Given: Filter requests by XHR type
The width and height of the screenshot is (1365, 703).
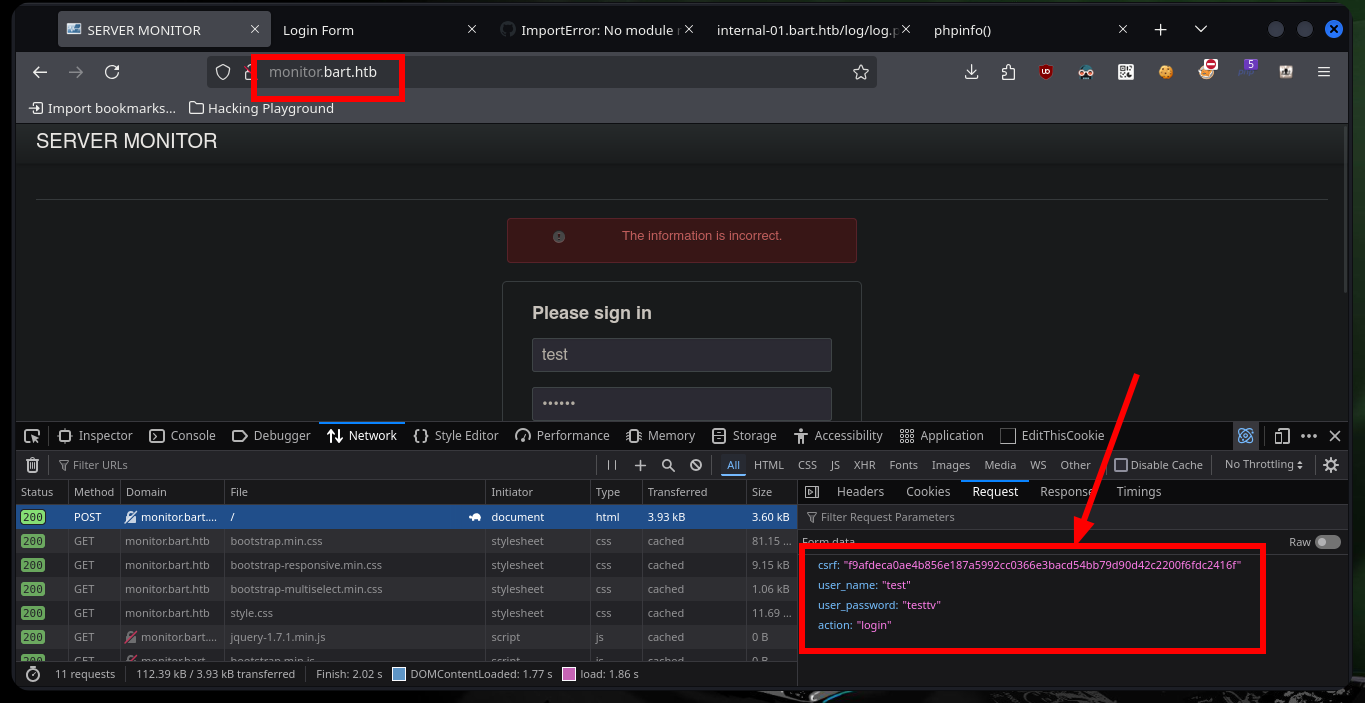Looking at the screenshot, I should [x=864, y=465].
